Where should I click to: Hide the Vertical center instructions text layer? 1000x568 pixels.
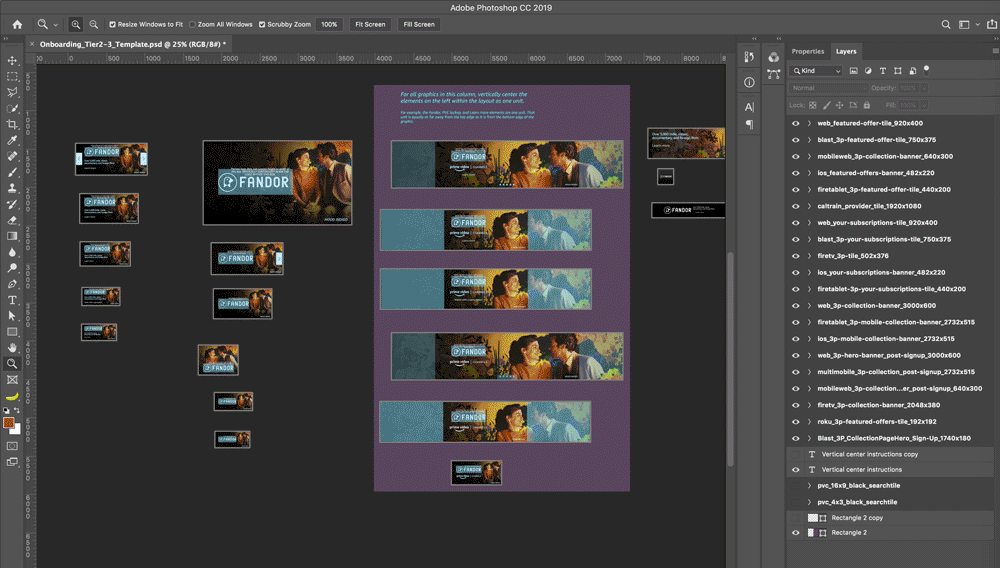coord(795,469)
